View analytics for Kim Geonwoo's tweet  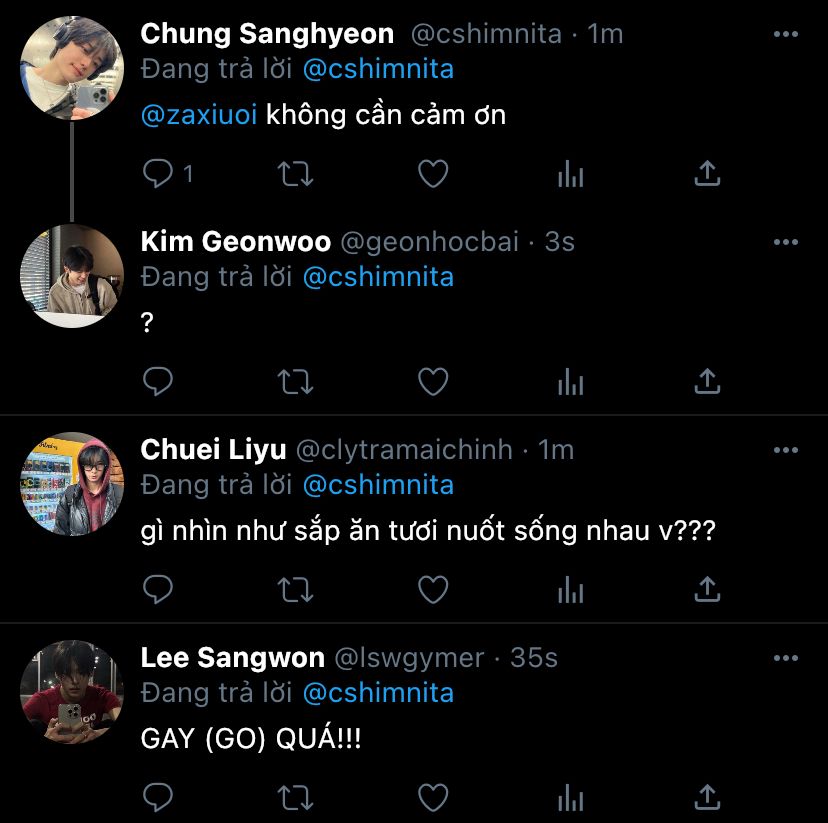tap(570, 381)
